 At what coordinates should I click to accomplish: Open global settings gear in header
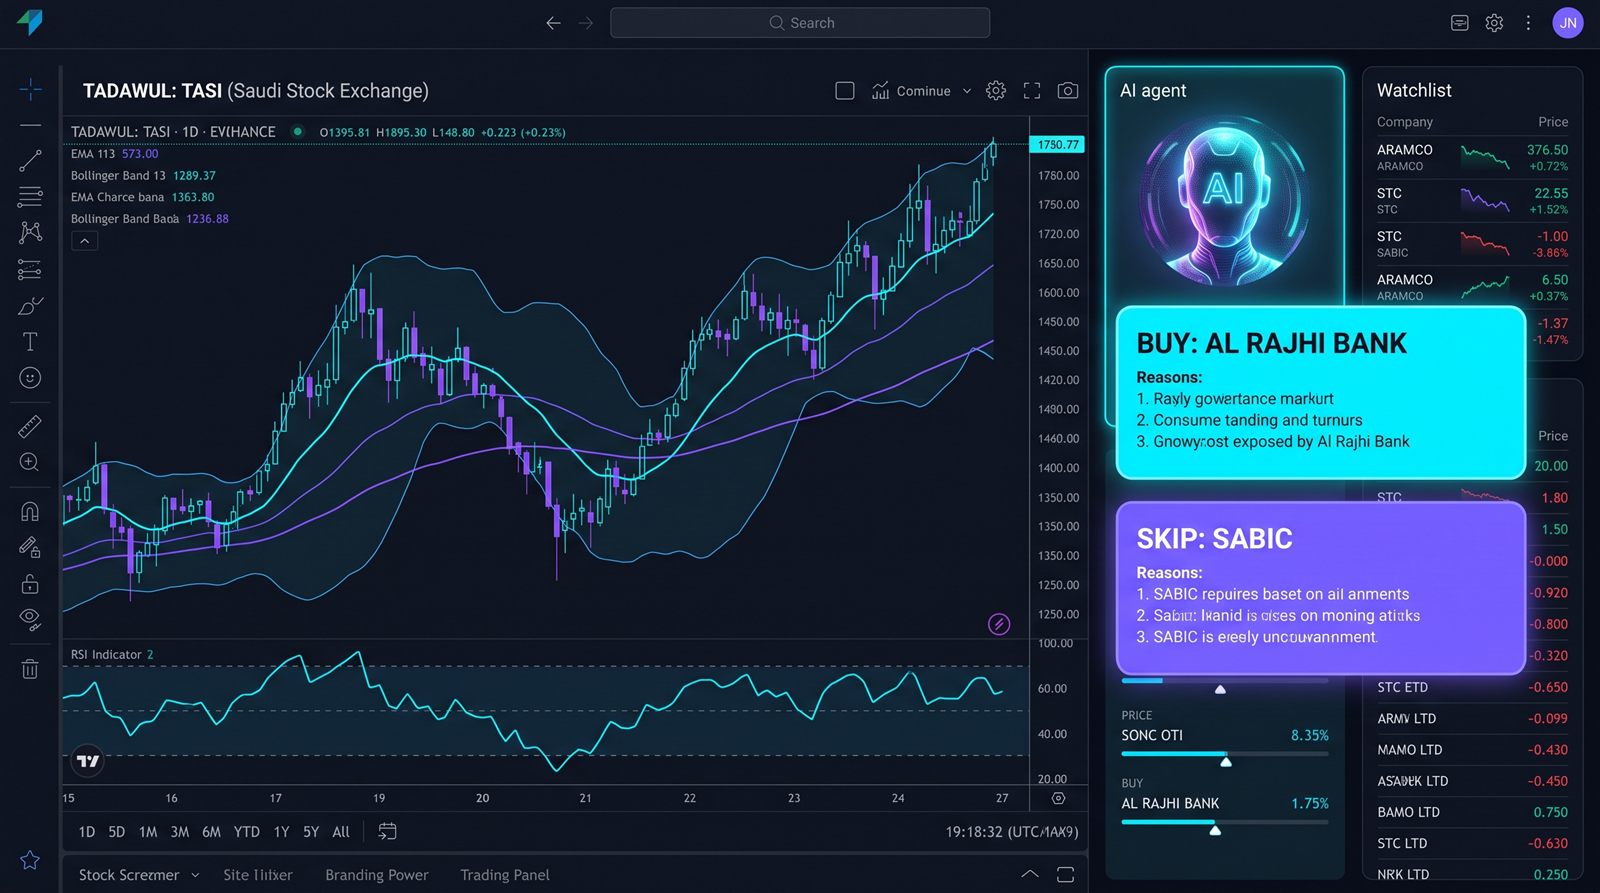click(1494, 23)
